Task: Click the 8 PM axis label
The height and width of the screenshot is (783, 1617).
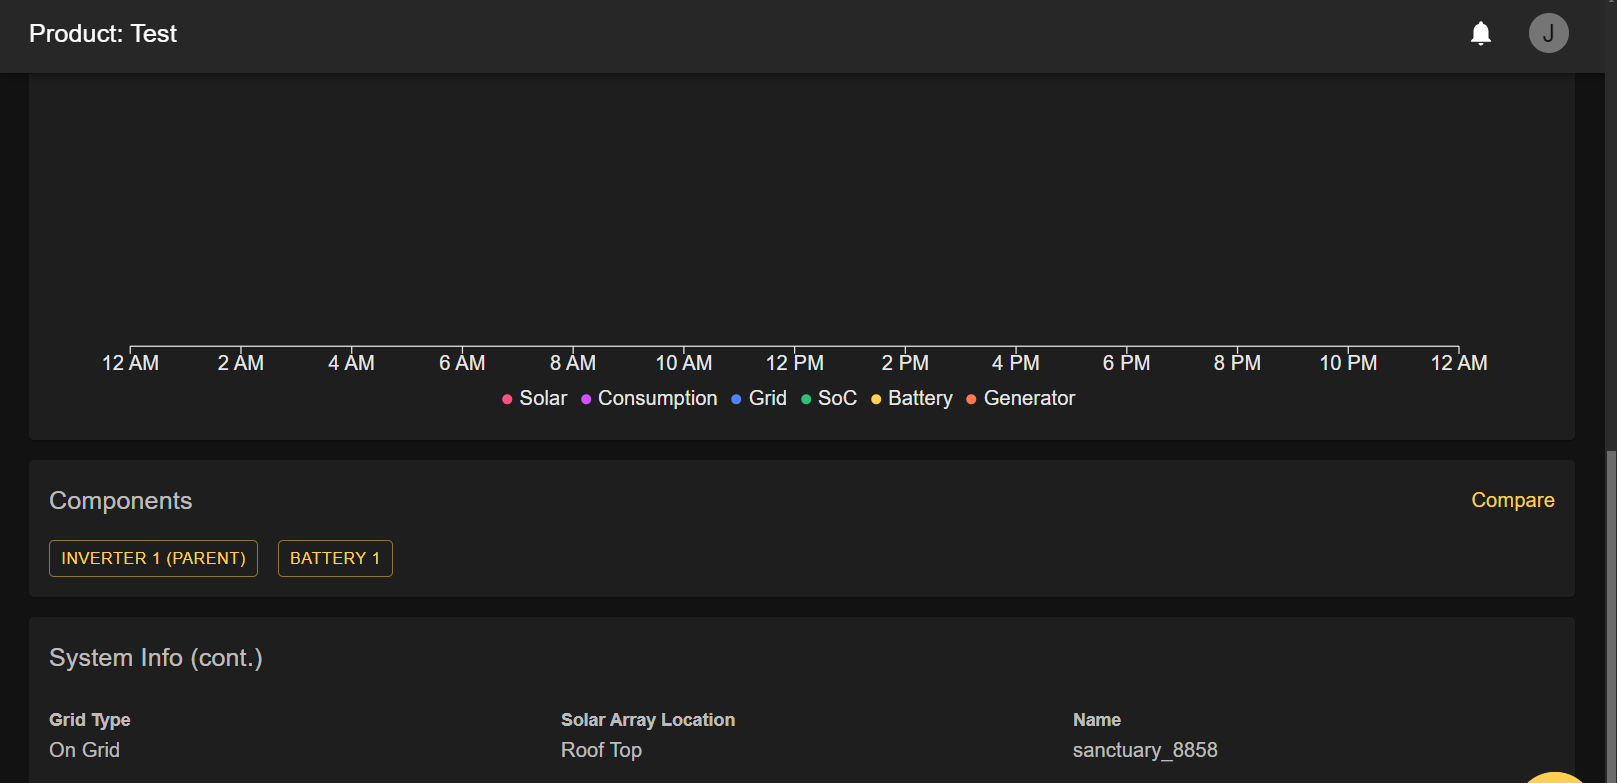Action: [x=1237, y=363]
